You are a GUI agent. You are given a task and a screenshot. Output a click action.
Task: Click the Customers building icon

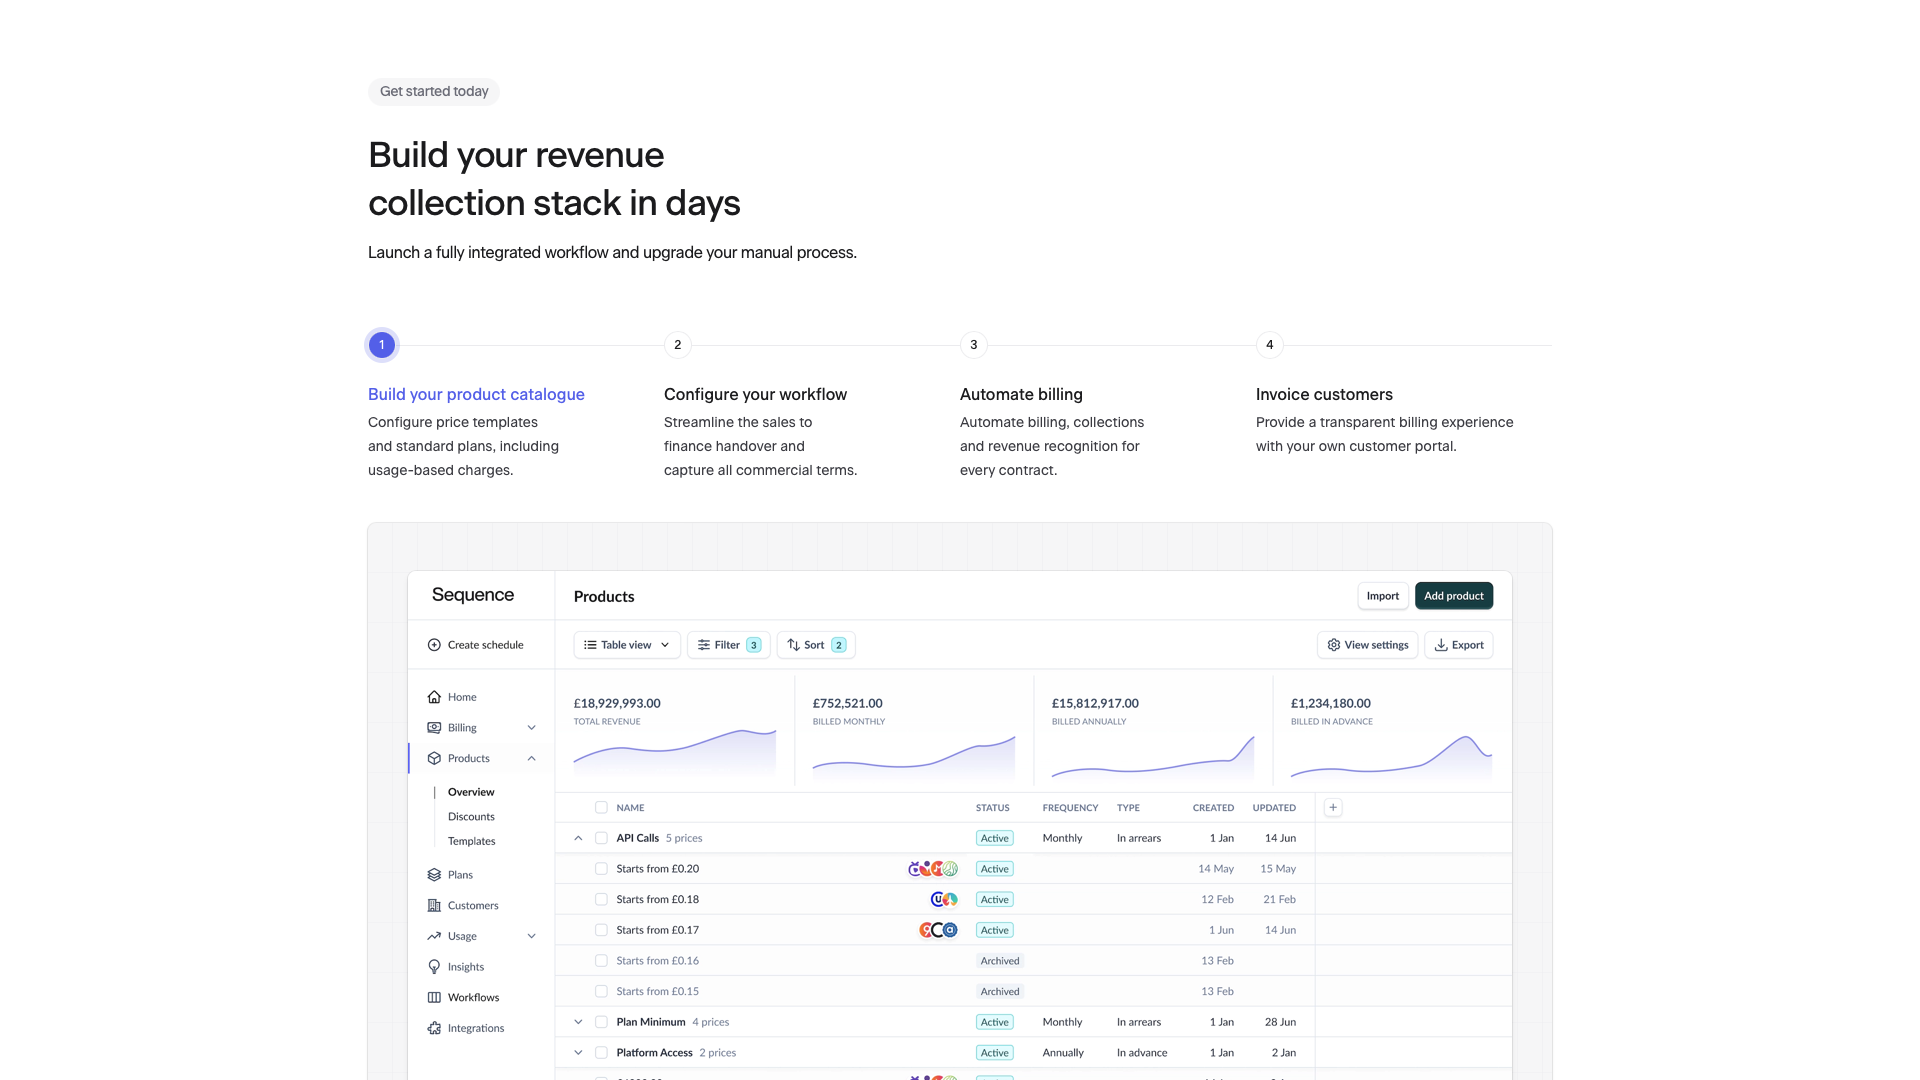434,905
